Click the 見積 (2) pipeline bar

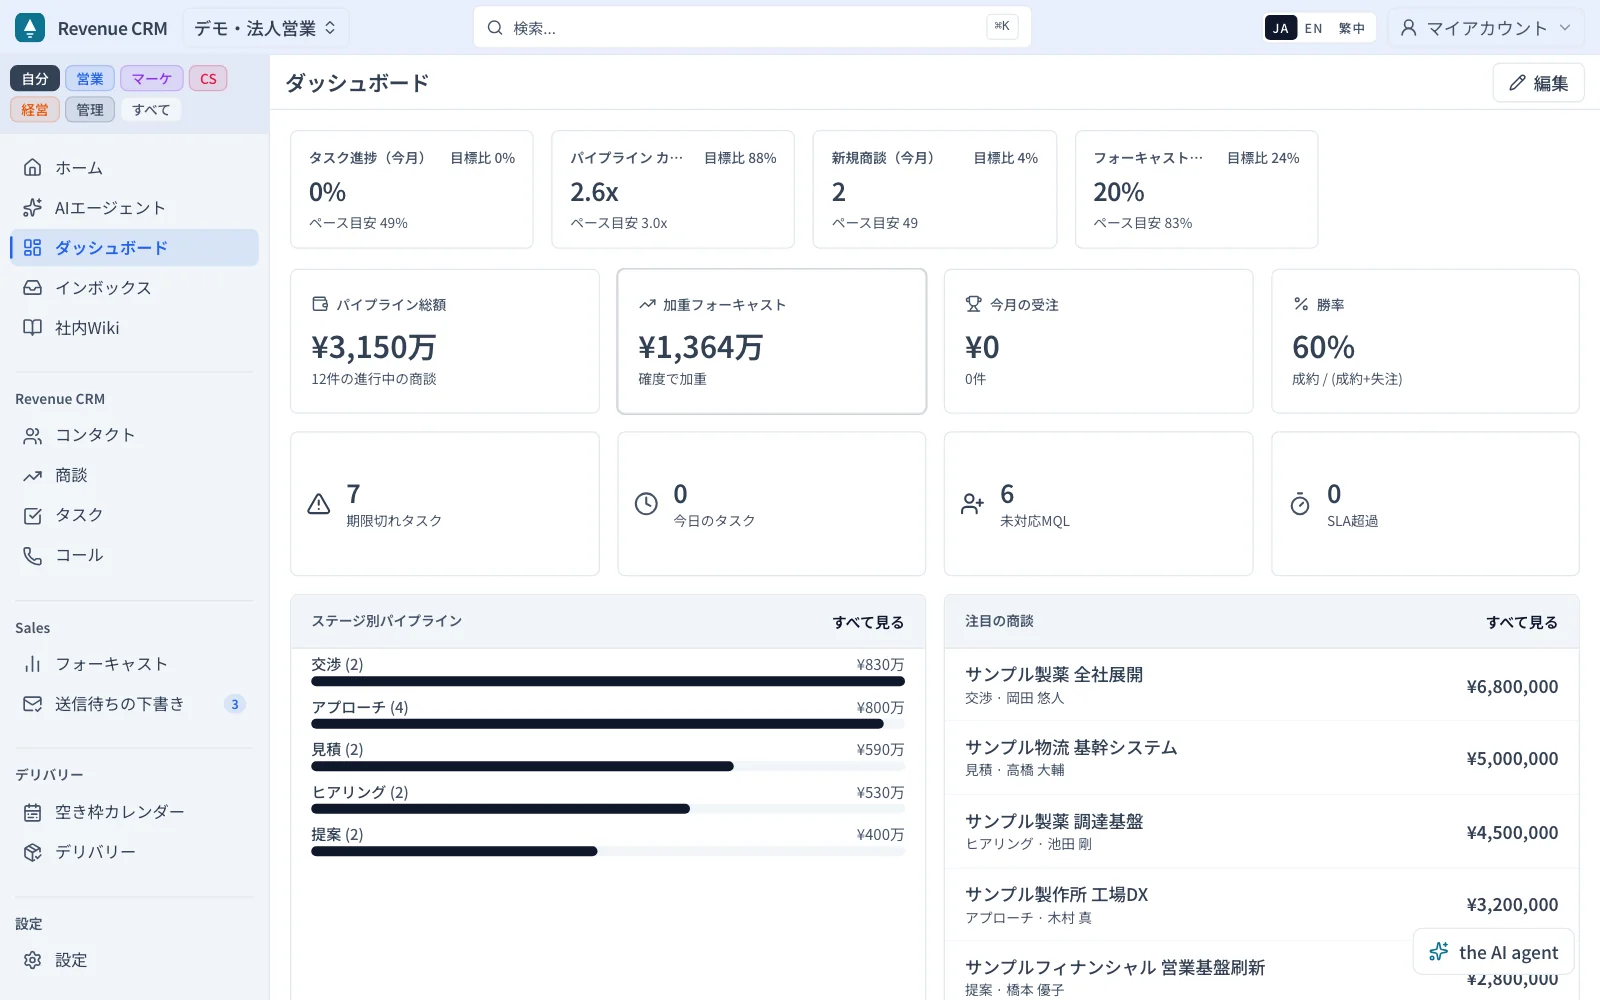pos(608,766)
